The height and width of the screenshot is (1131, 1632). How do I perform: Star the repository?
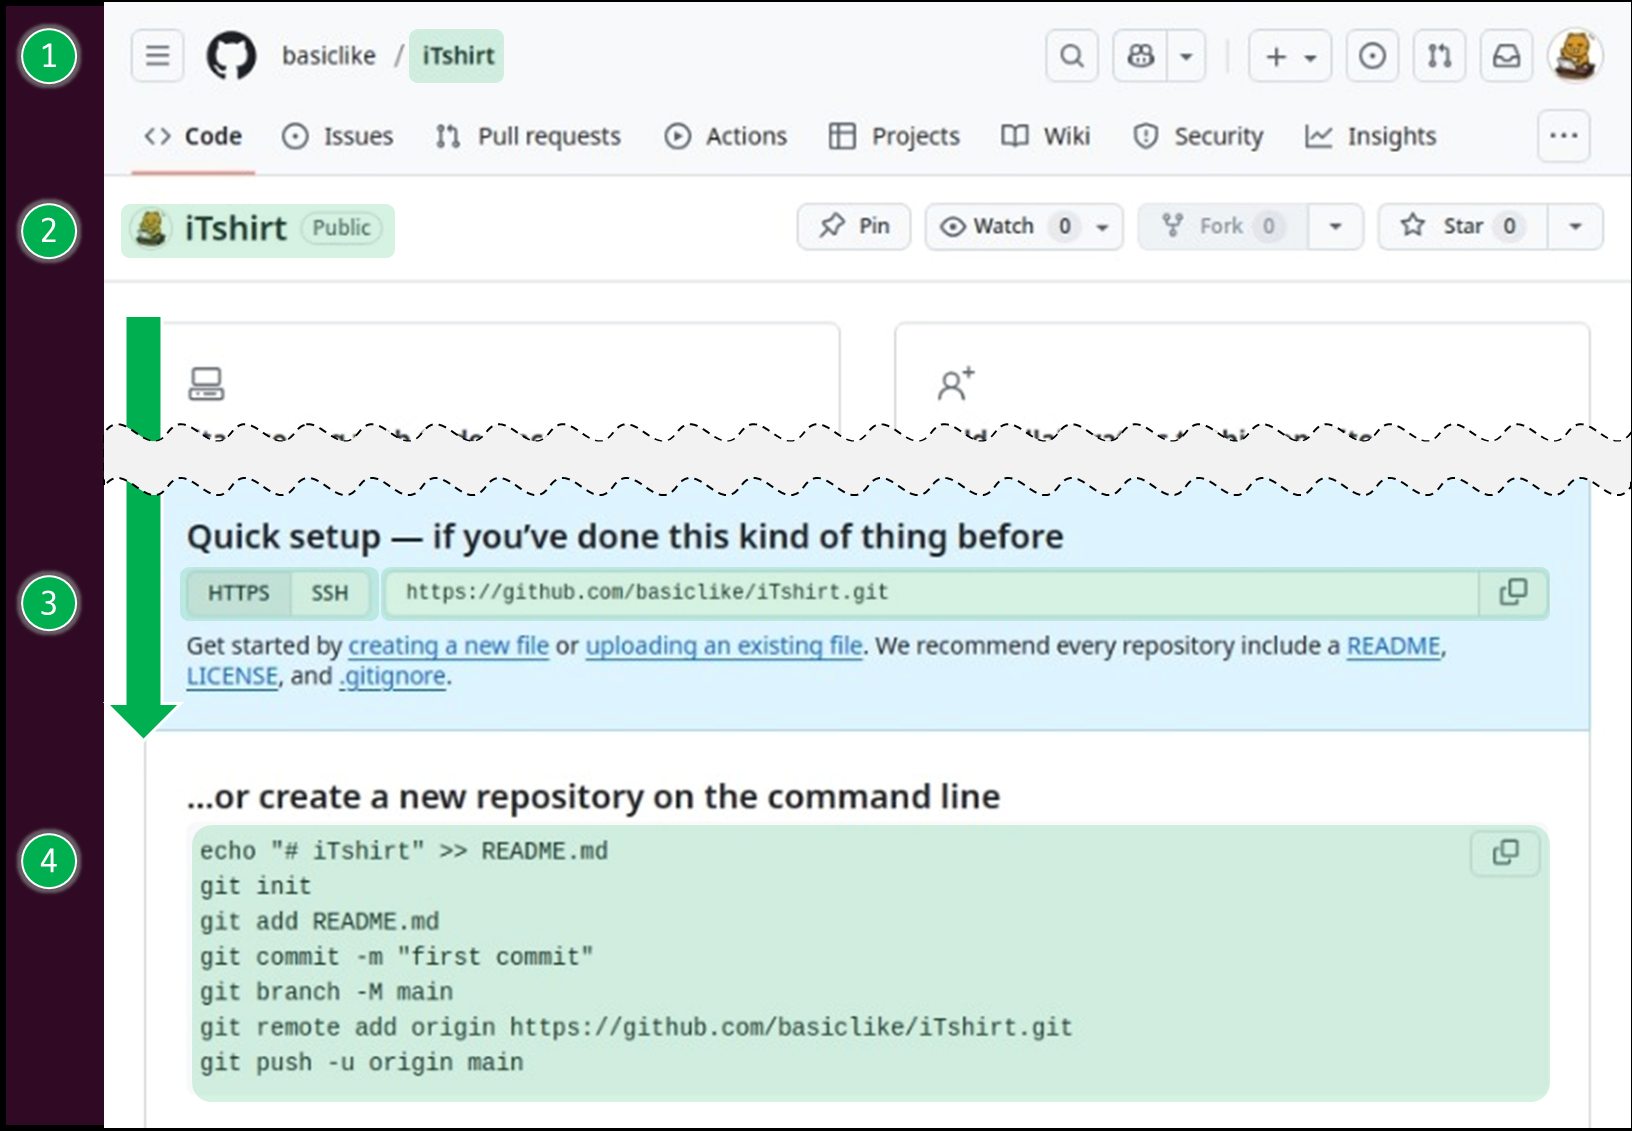[x=1462, y=227]
